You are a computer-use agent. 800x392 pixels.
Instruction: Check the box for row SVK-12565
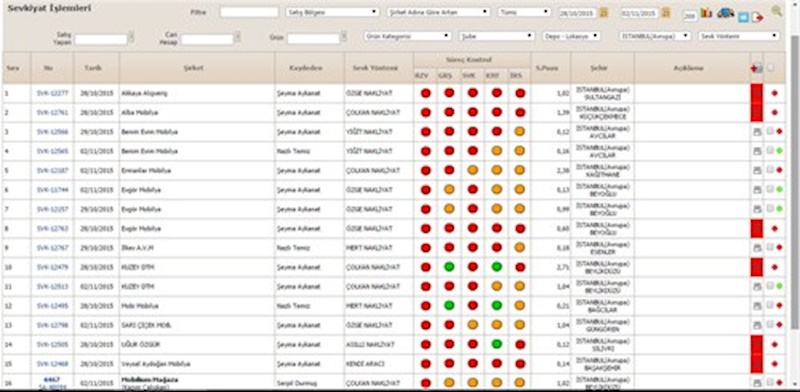[x=770, y=151]
